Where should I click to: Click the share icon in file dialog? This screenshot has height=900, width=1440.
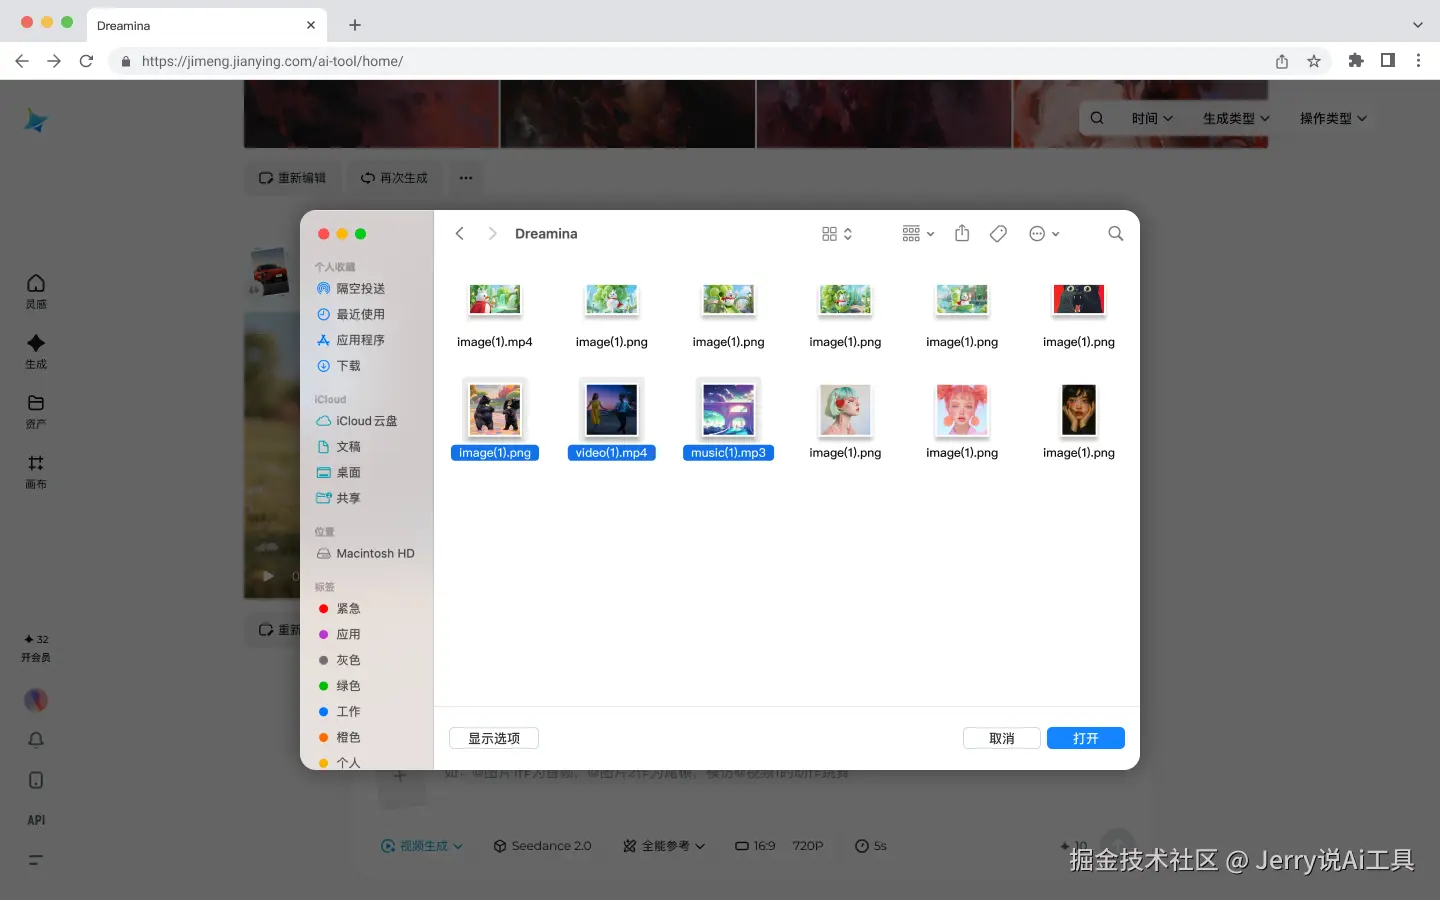(962, 233)
